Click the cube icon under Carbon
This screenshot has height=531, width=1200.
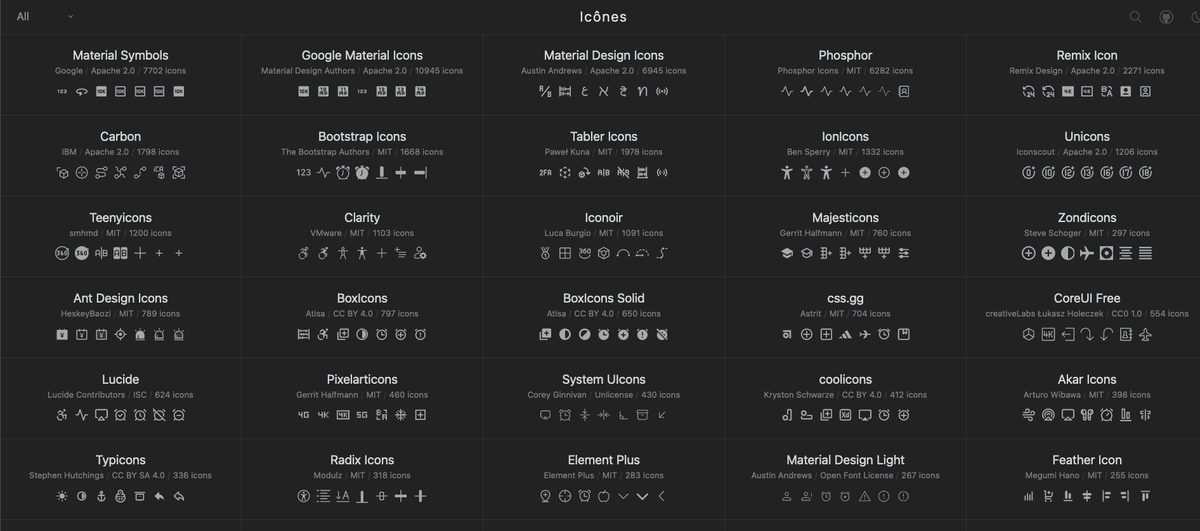[62, 173]
